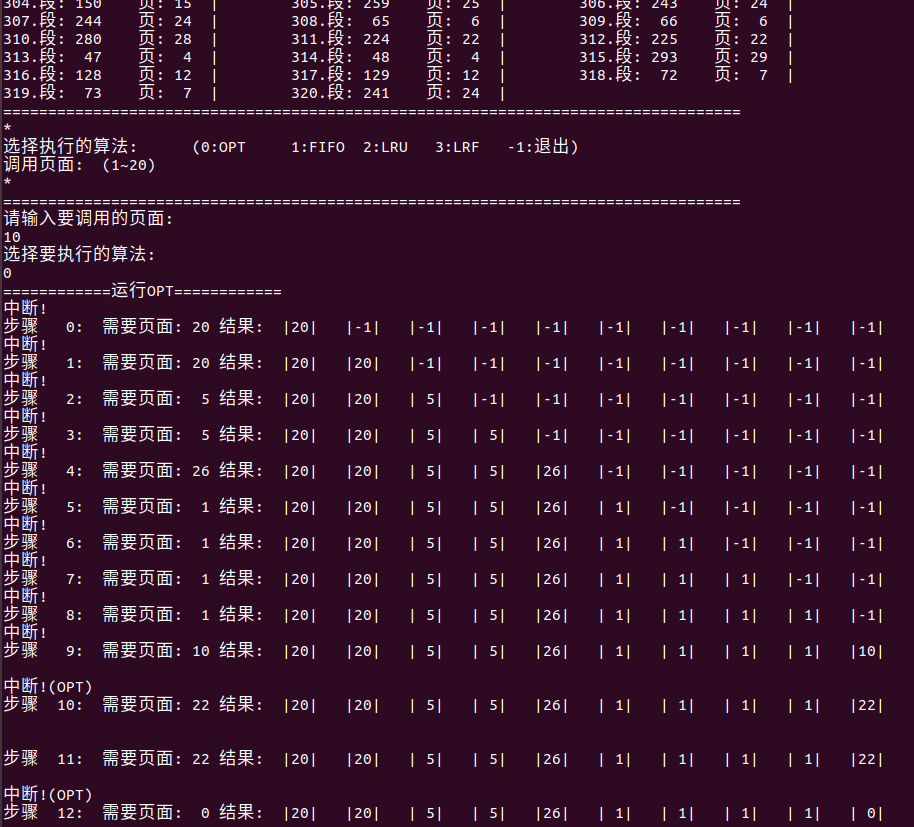914x827 pixels.
Task: Click the first '|20|' cell in step 0 row
Action: point(300,327)
